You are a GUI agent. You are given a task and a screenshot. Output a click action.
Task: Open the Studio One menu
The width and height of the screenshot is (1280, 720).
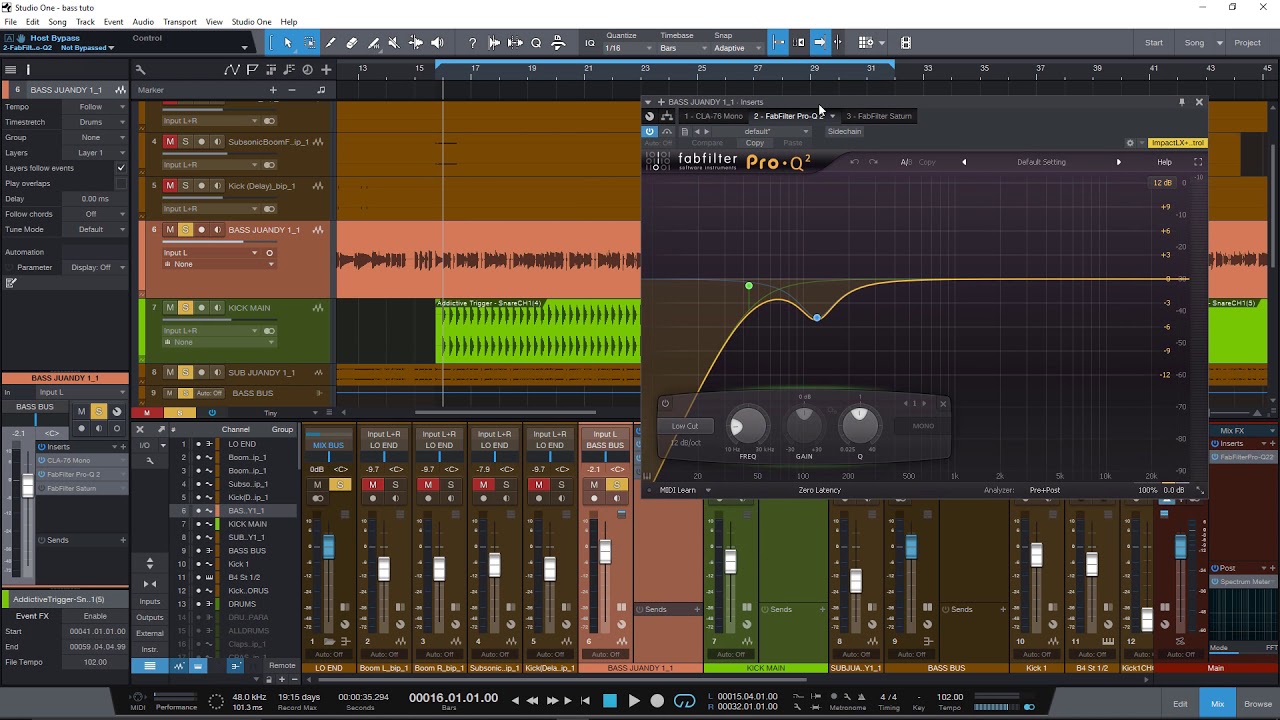click(251, 22)
